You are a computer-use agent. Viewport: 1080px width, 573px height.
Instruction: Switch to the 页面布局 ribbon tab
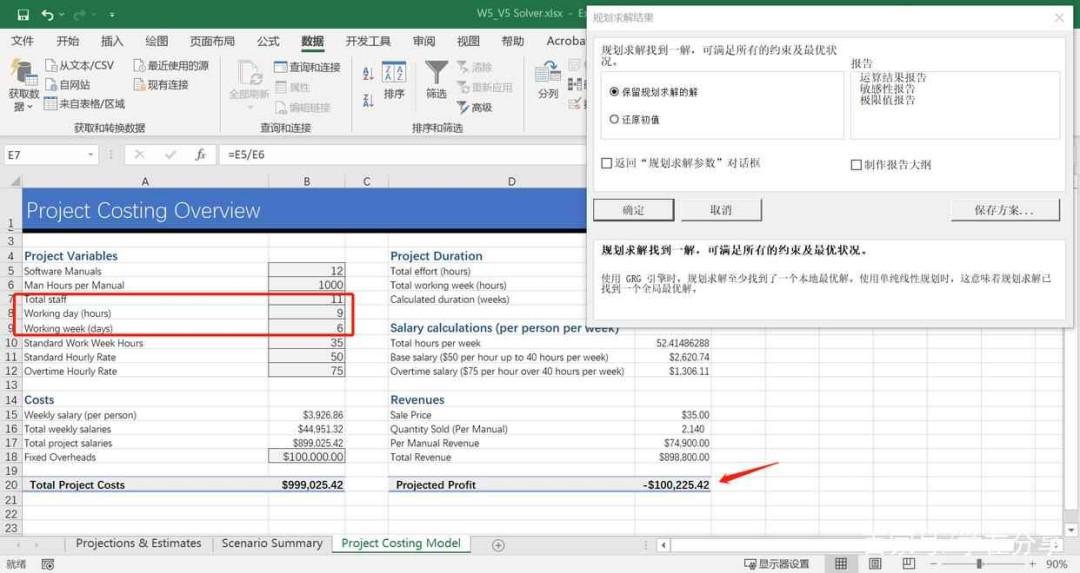point(212,41)
